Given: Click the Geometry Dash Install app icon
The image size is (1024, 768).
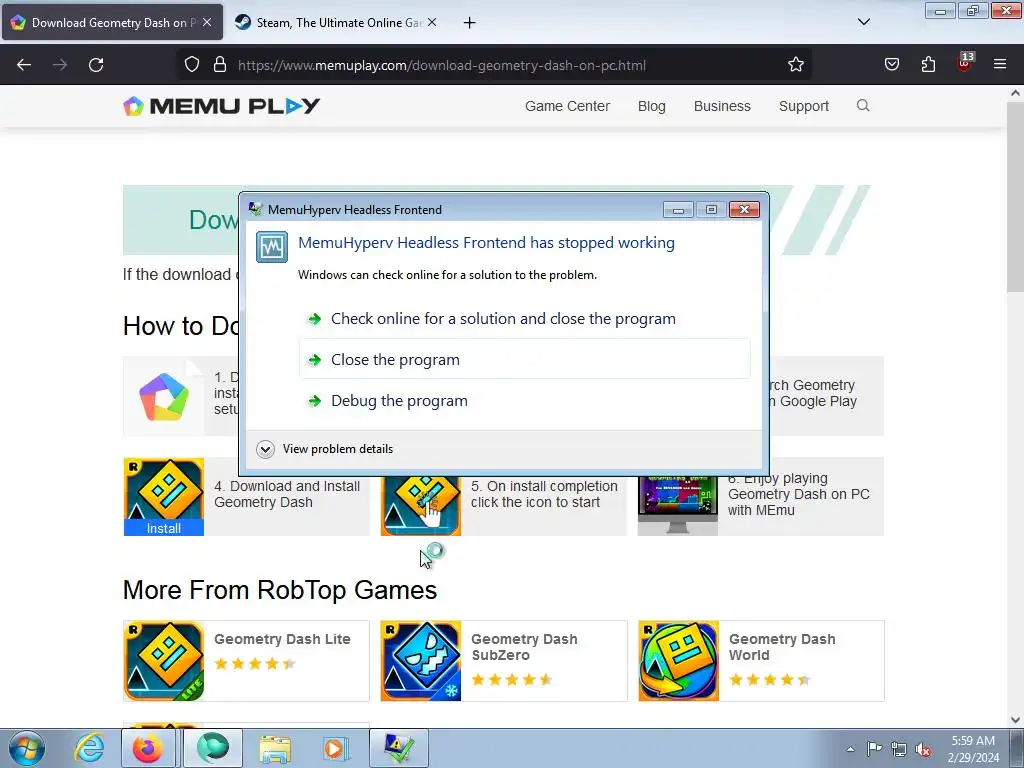Looking at the screenshot, I should [164, 497].
